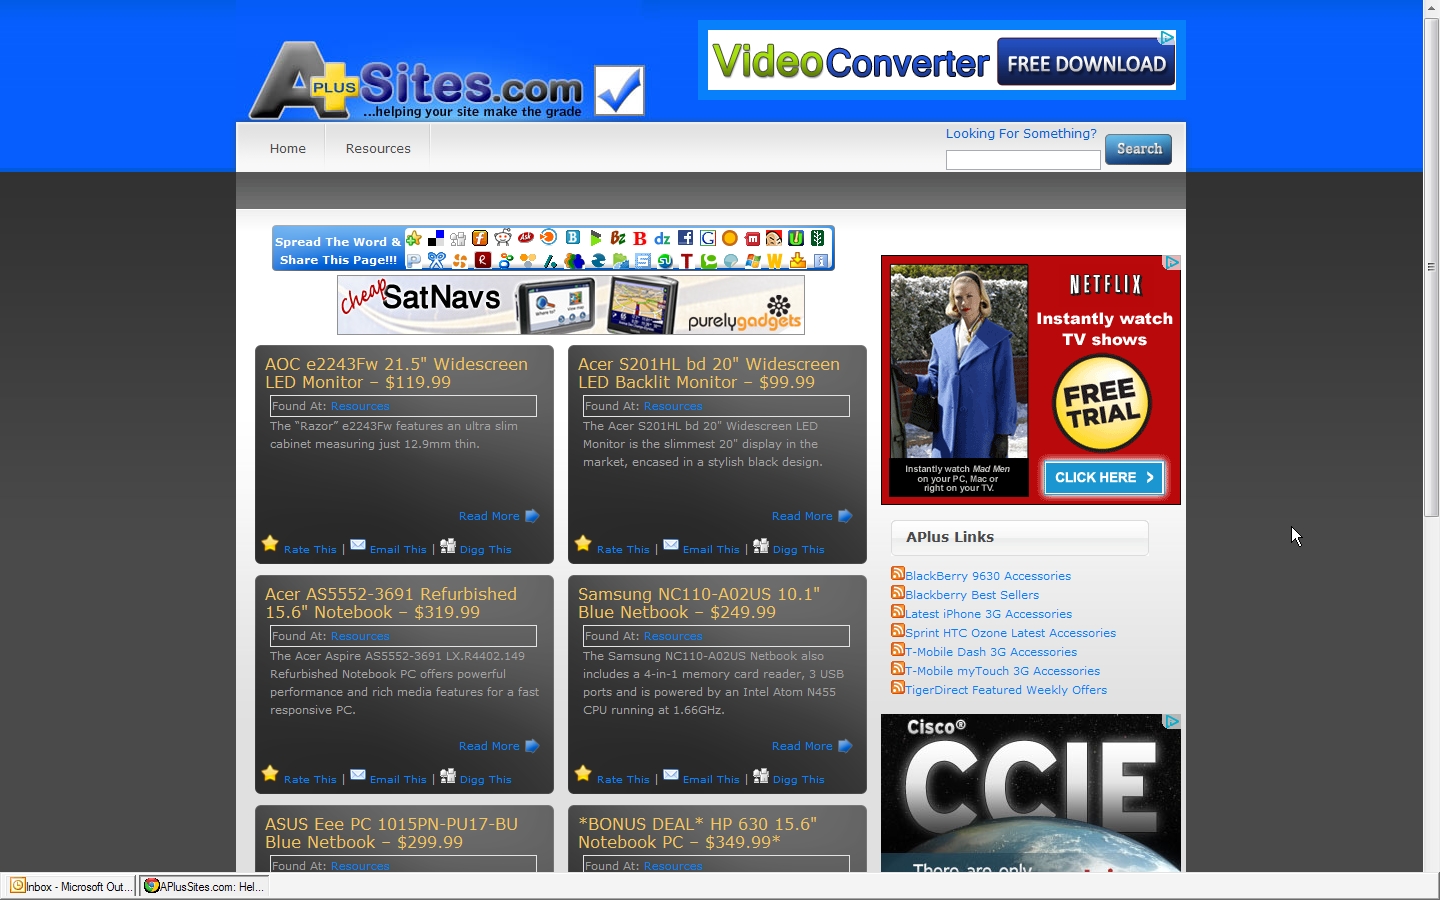Click the AdChoices icon on the Netflix ad

pos(1172,263)
